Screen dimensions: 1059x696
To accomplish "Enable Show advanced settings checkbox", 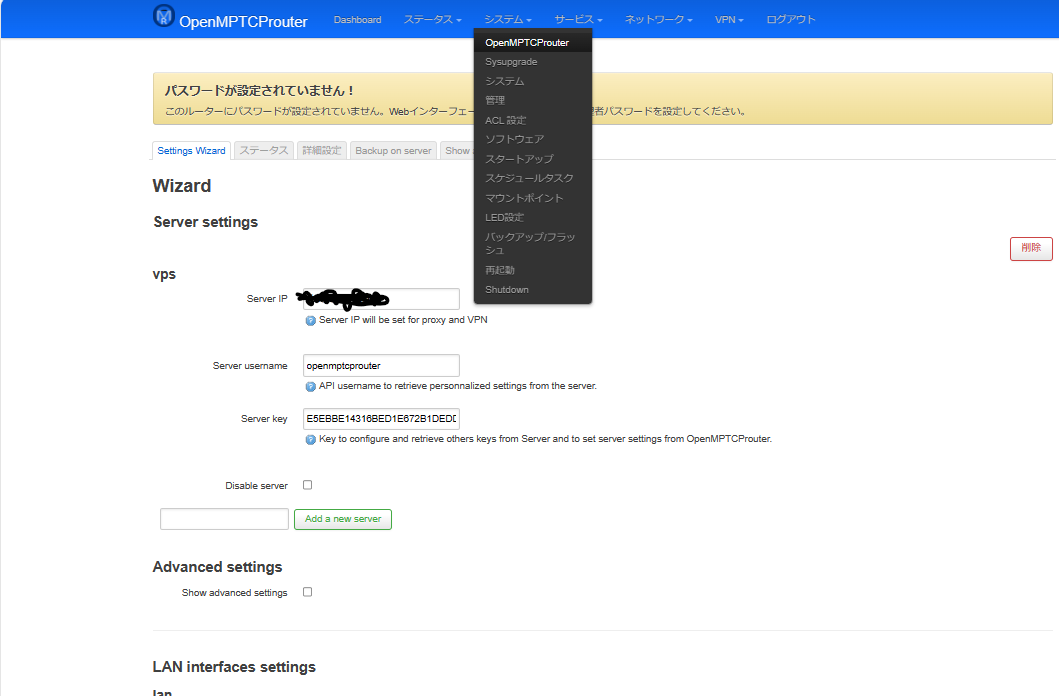I will (x=307, y=592).
